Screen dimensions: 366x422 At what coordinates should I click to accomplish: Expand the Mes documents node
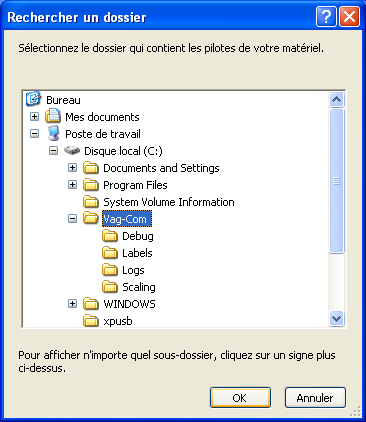click(x=34, y=117)
